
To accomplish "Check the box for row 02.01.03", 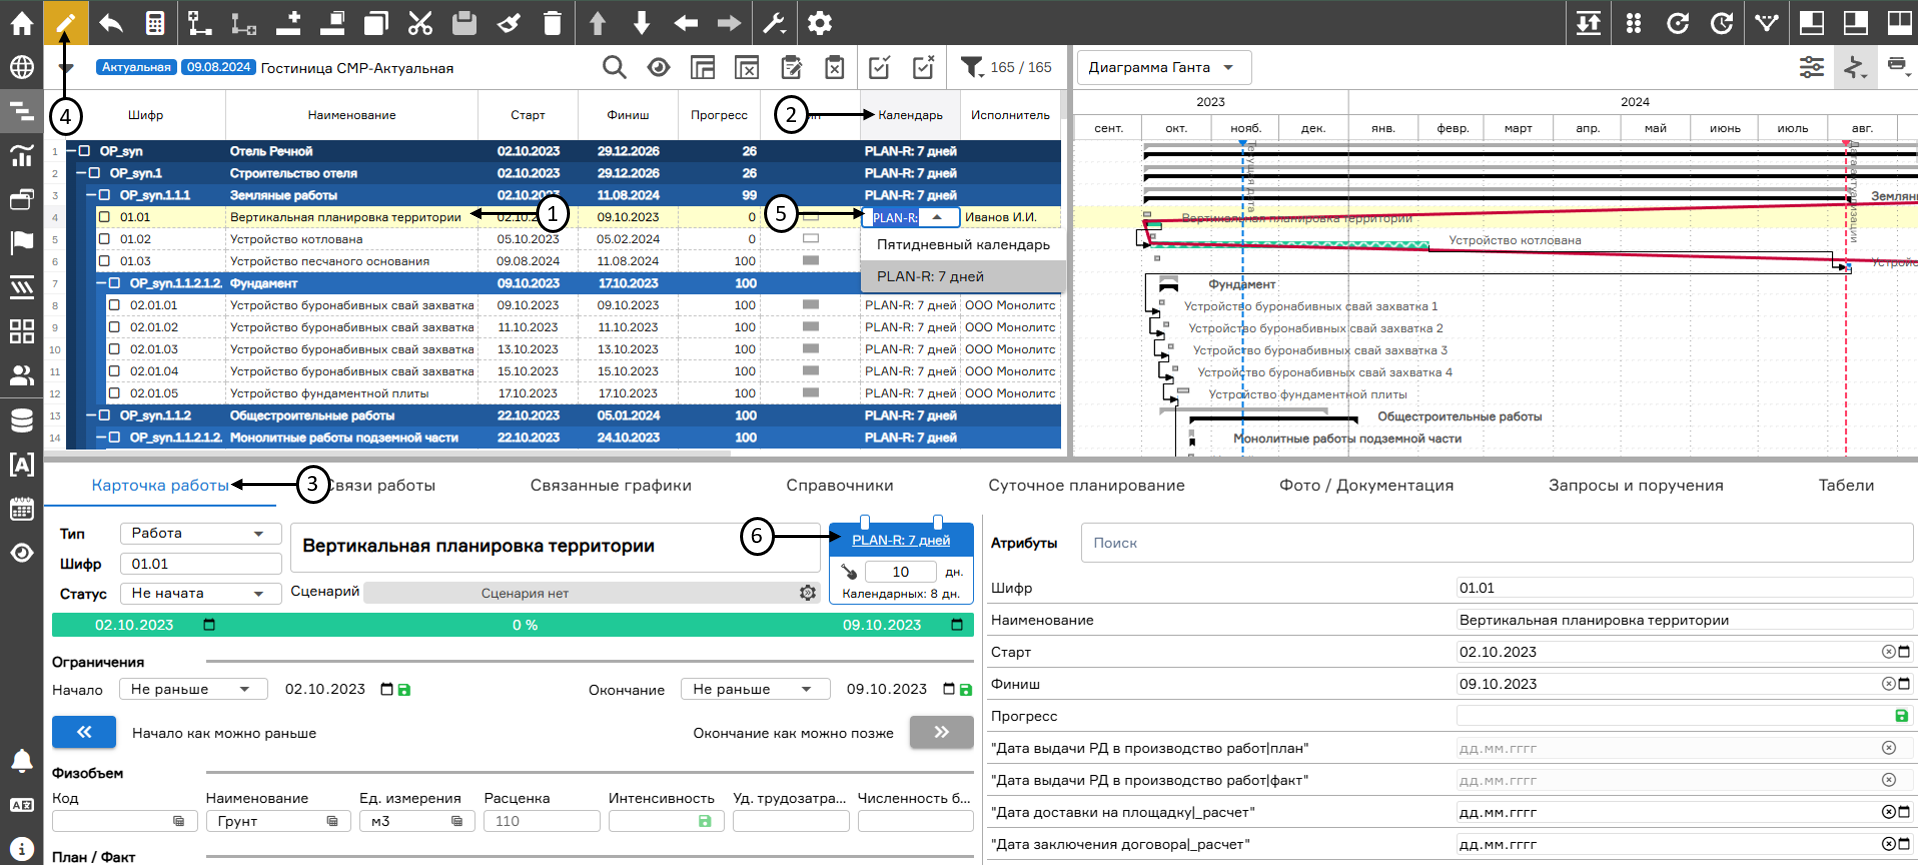I will point(114,349).
